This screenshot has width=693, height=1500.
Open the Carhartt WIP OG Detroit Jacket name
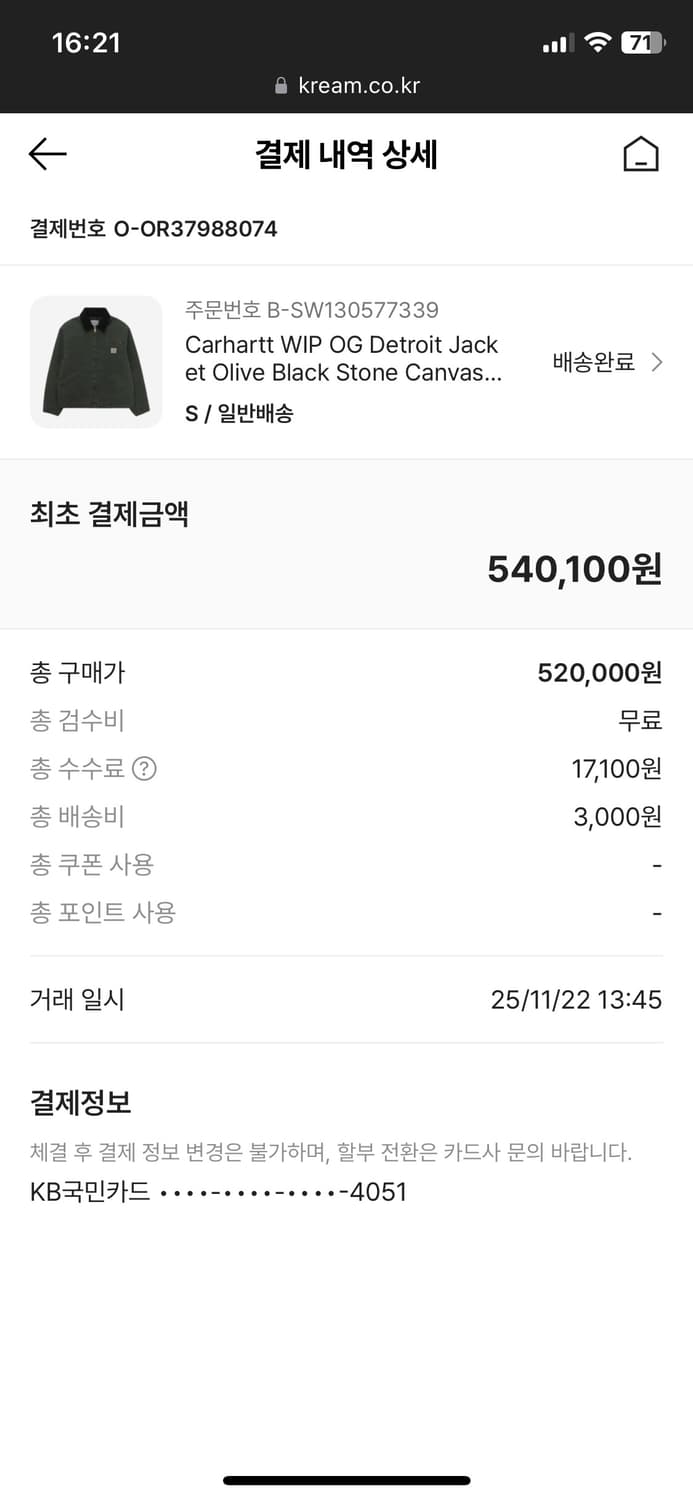coord(343,358)
